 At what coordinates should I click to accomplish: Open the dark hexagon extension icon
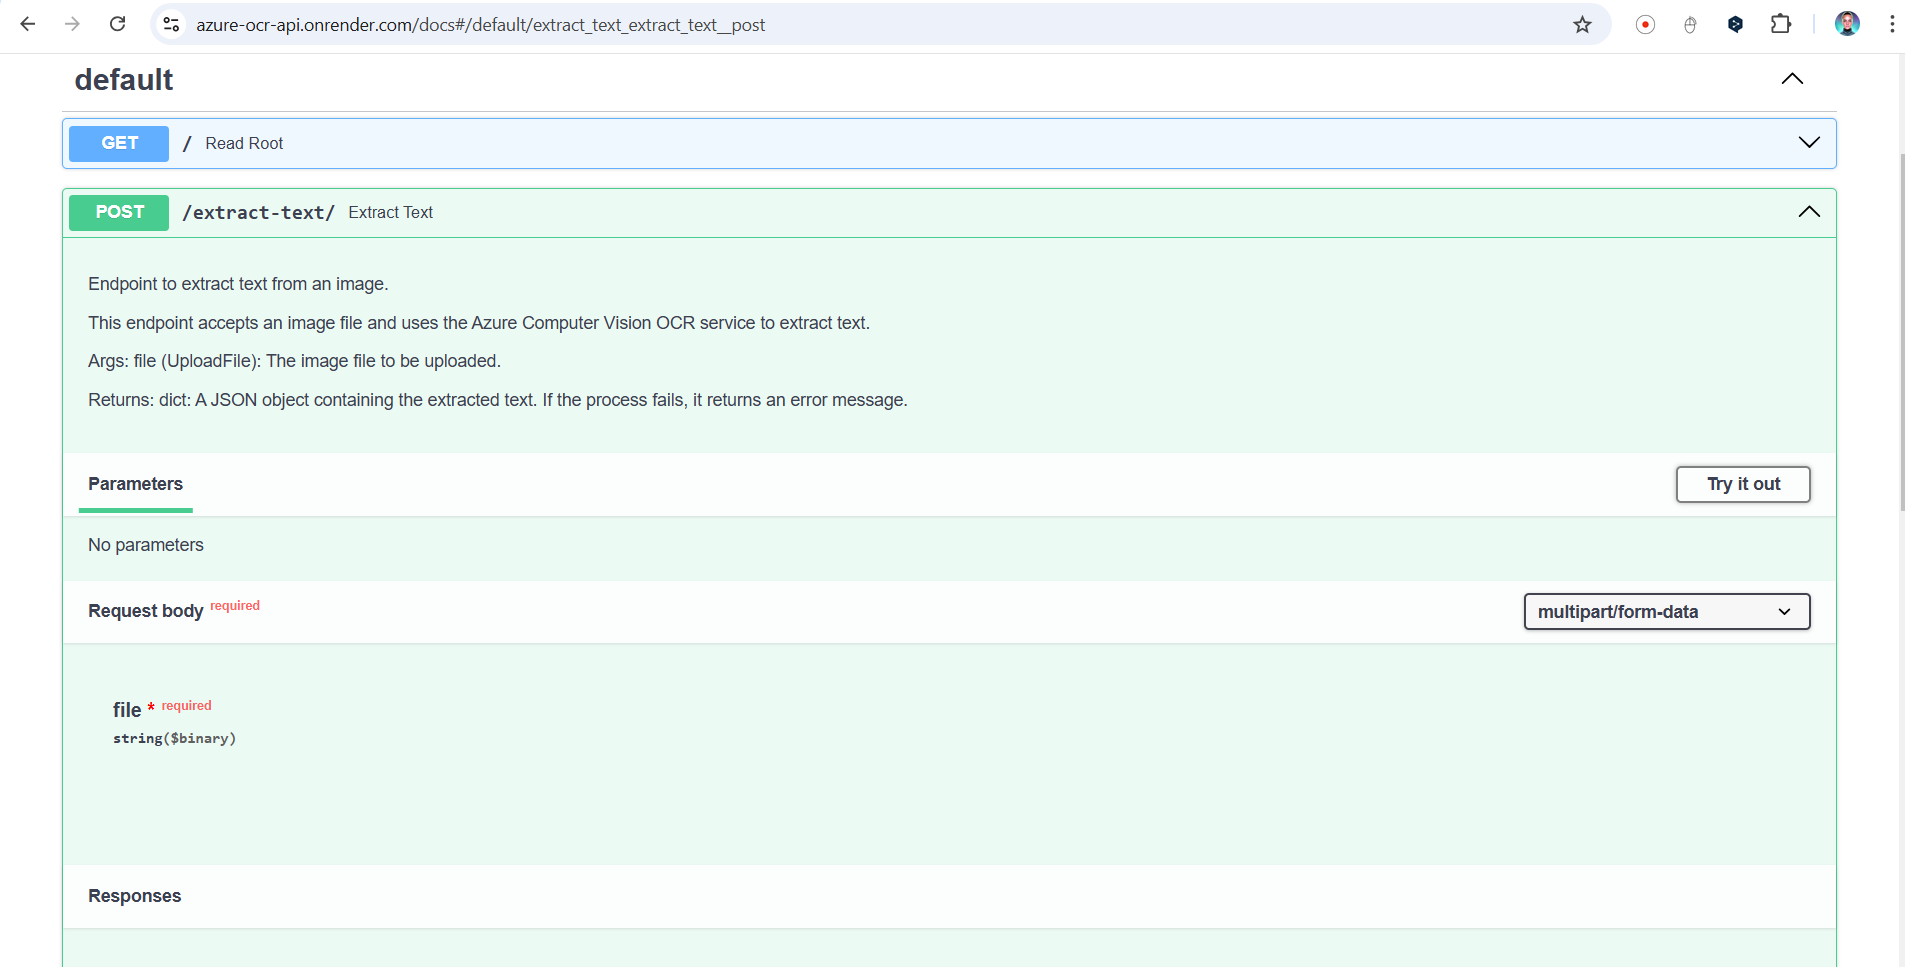(x=1735, y=25)
